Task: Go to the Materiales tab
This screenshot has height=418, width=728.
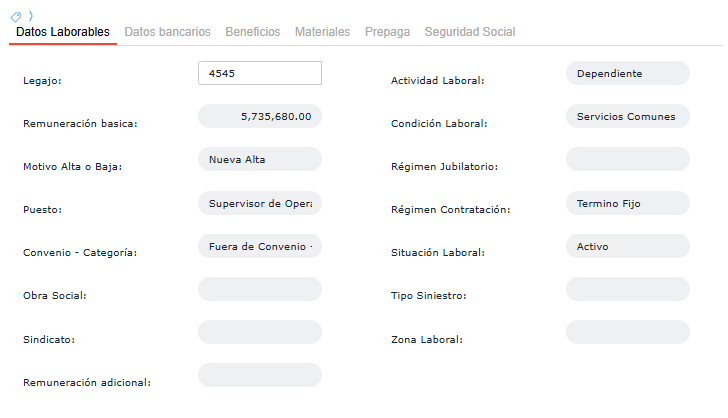Action: (x=322, y=32)
